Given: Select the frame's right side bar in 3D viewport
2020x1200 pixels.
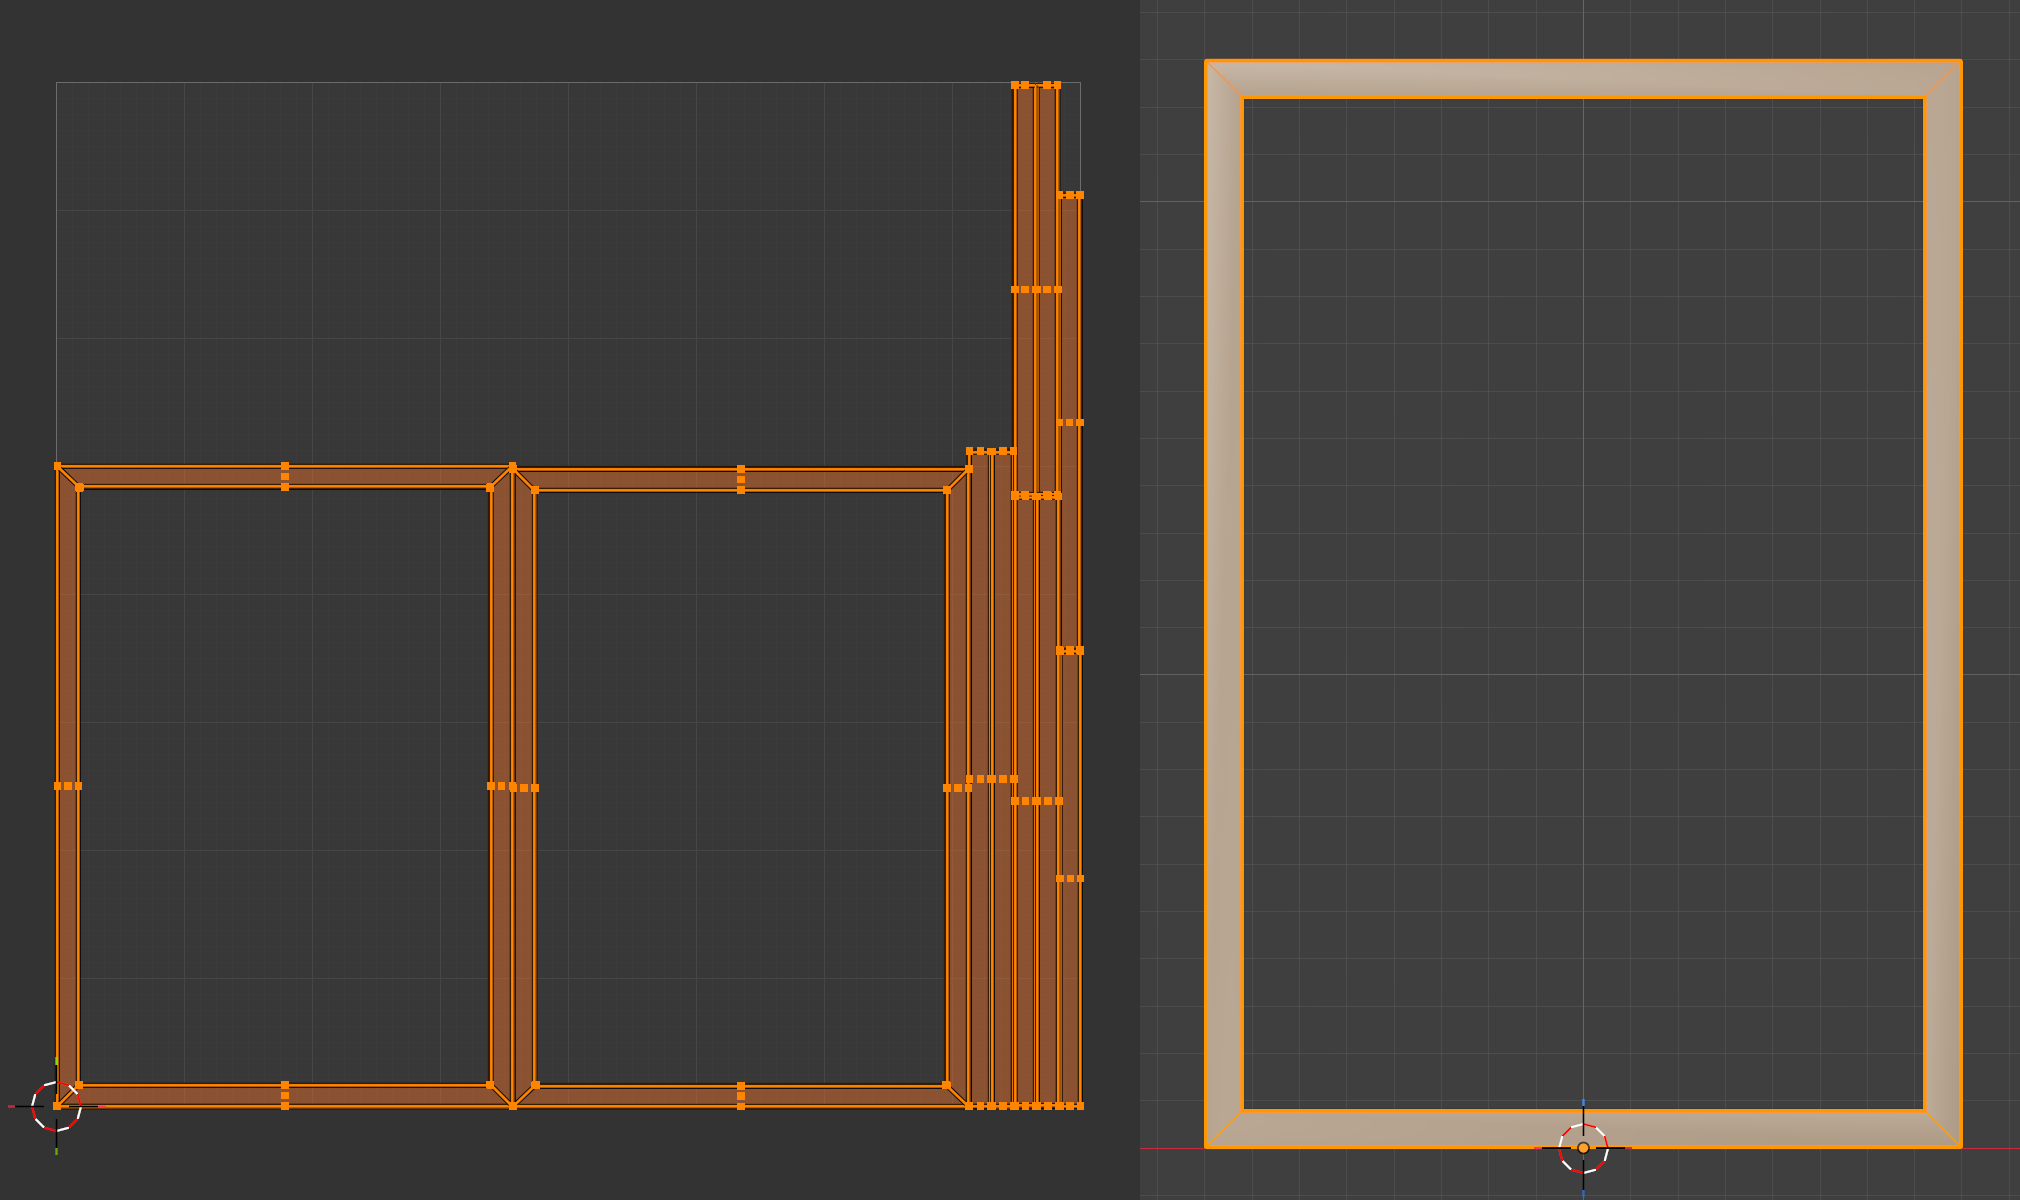Looking at the screenshot, I should (x=1942, y=604).
